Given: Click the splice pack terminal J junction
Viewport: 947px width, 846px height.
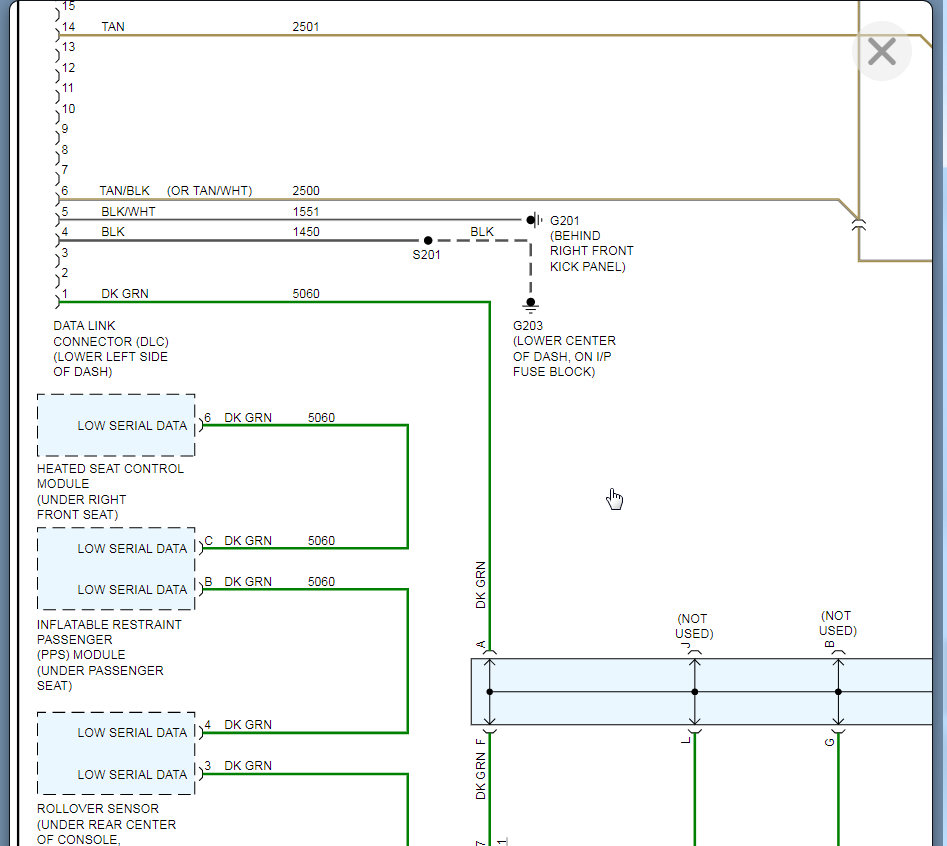Looking at the screenshot, I should pos(695,691).
